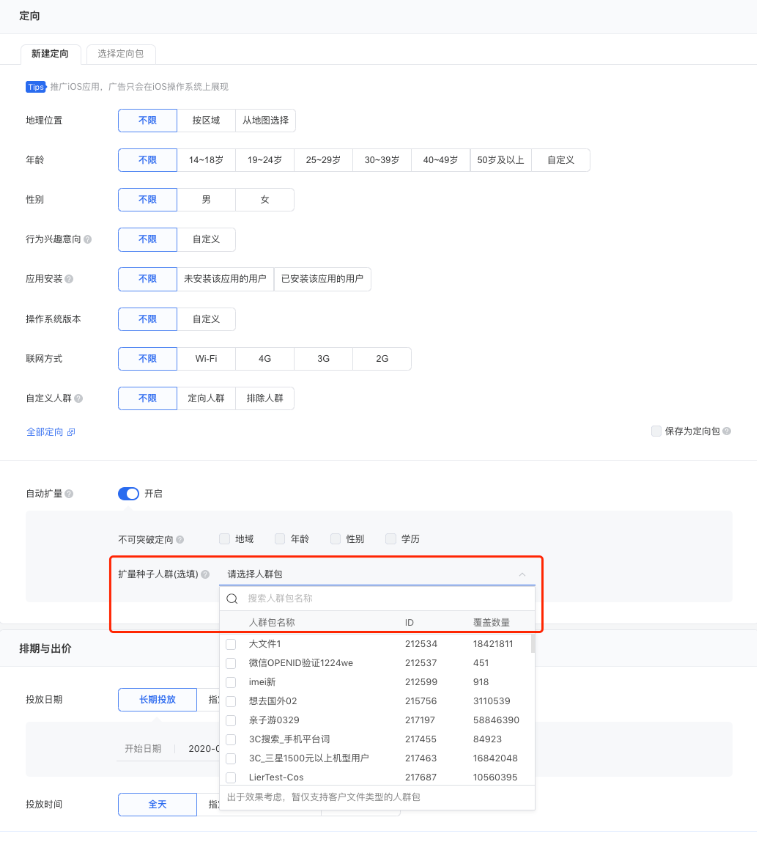Check the 保存为定向包 checkbox
The image size is (757, 862).
[x=656, y=431]
